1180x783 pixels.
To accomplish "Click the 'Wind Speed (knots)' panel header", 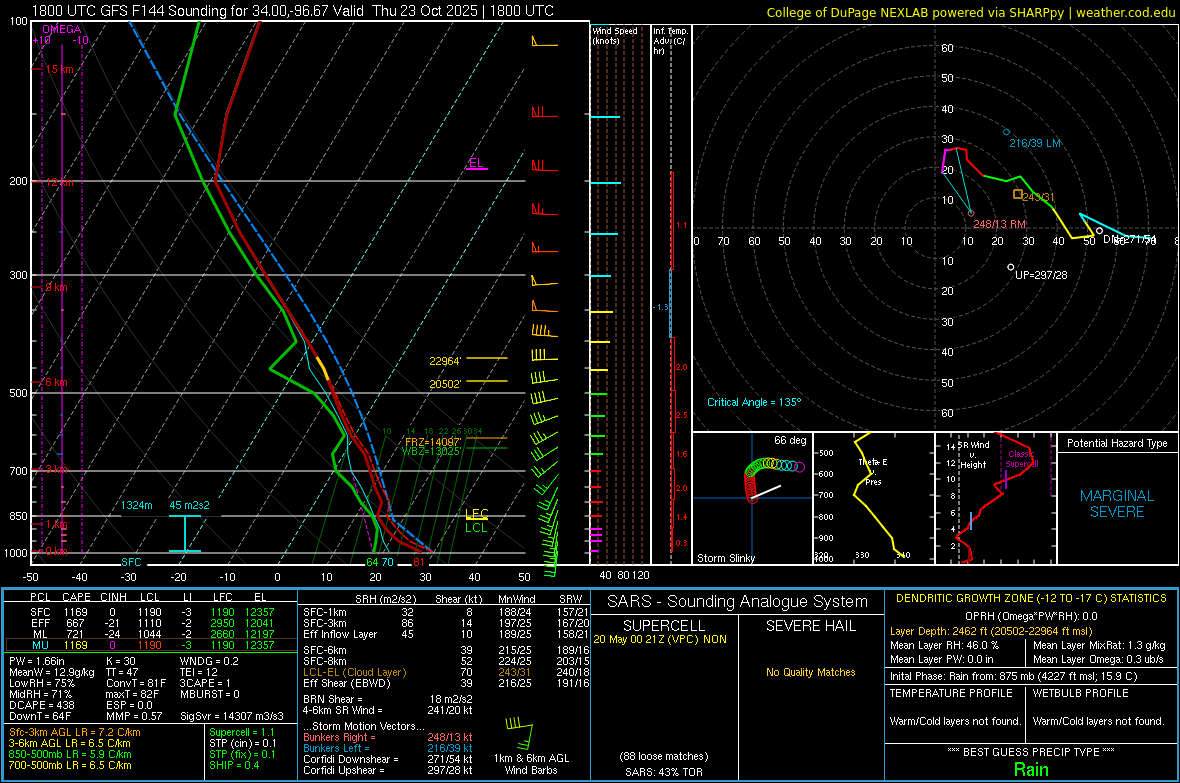I will coord(614,35).
